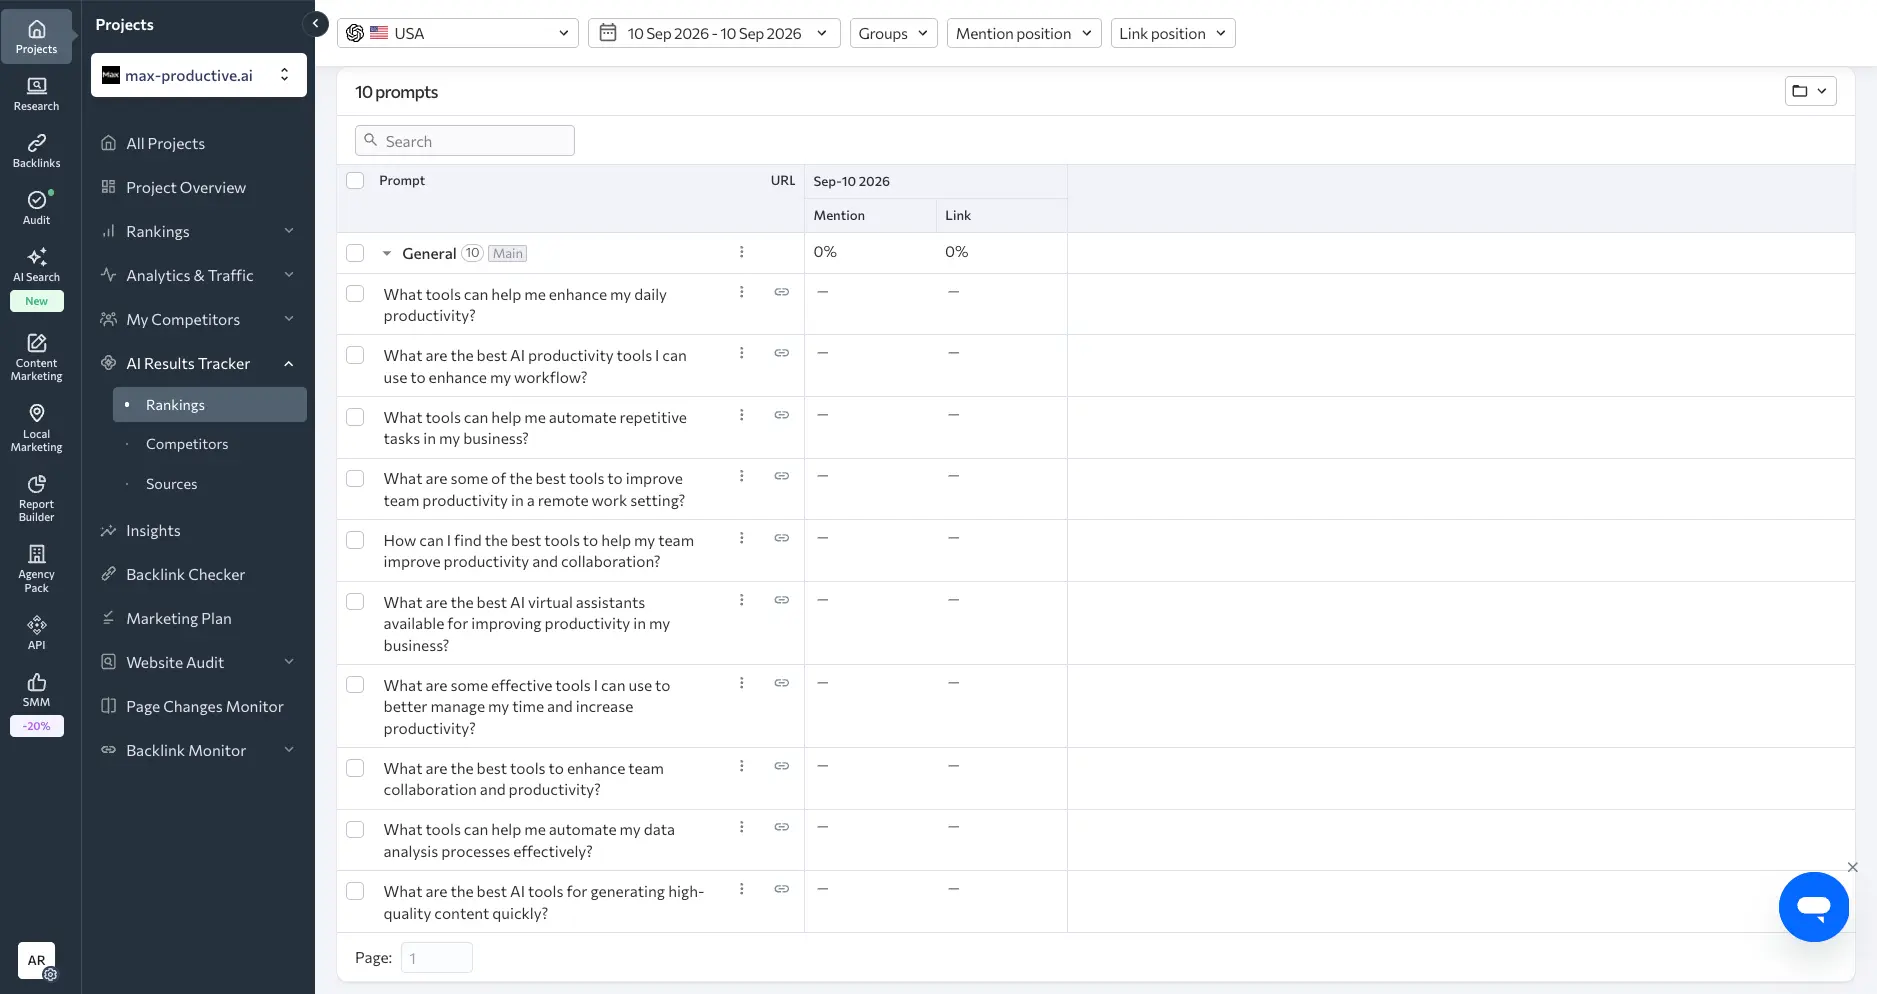This screenshot has width=1877, height=994.
Task: Click the AR user avatar
Action: click(x=36, y=961)
